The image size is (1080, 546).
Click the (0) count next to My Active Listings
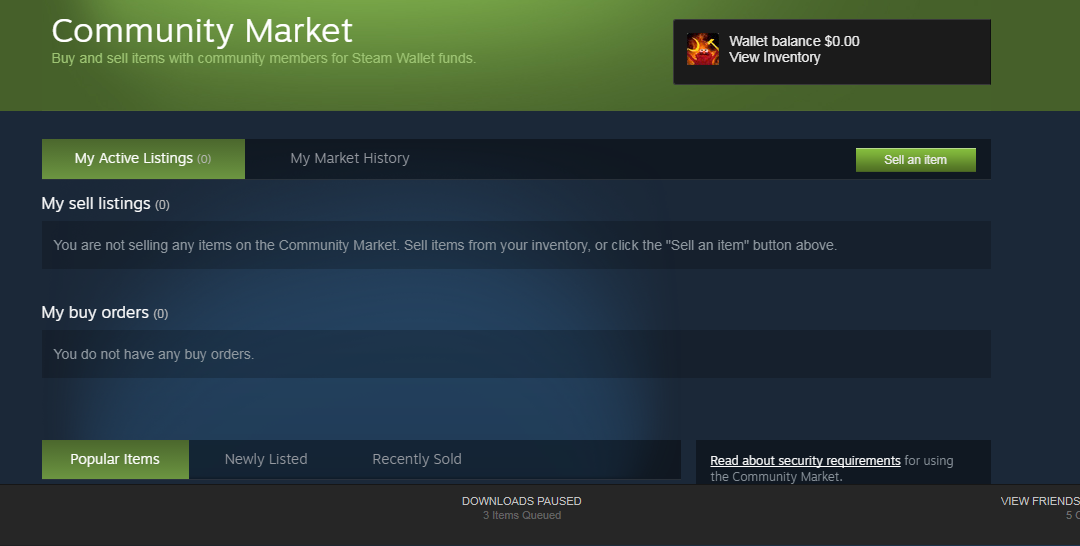[204, 159]
